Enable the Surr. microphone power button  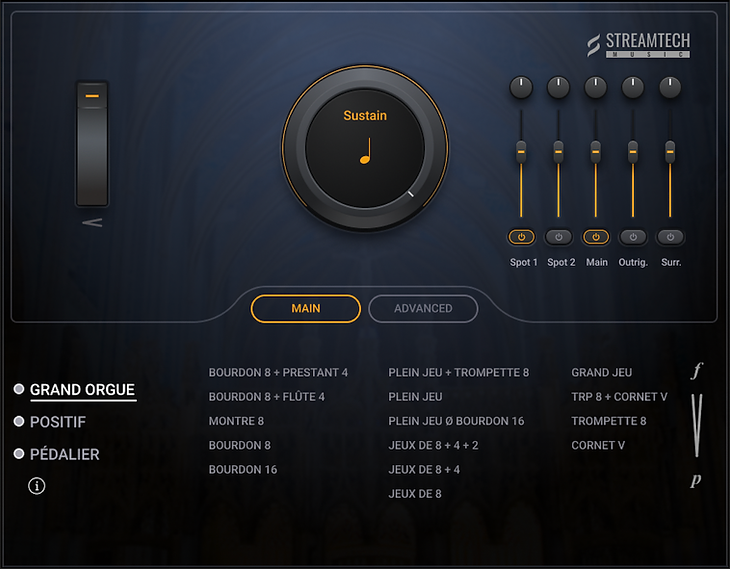(x=670, y=237)
